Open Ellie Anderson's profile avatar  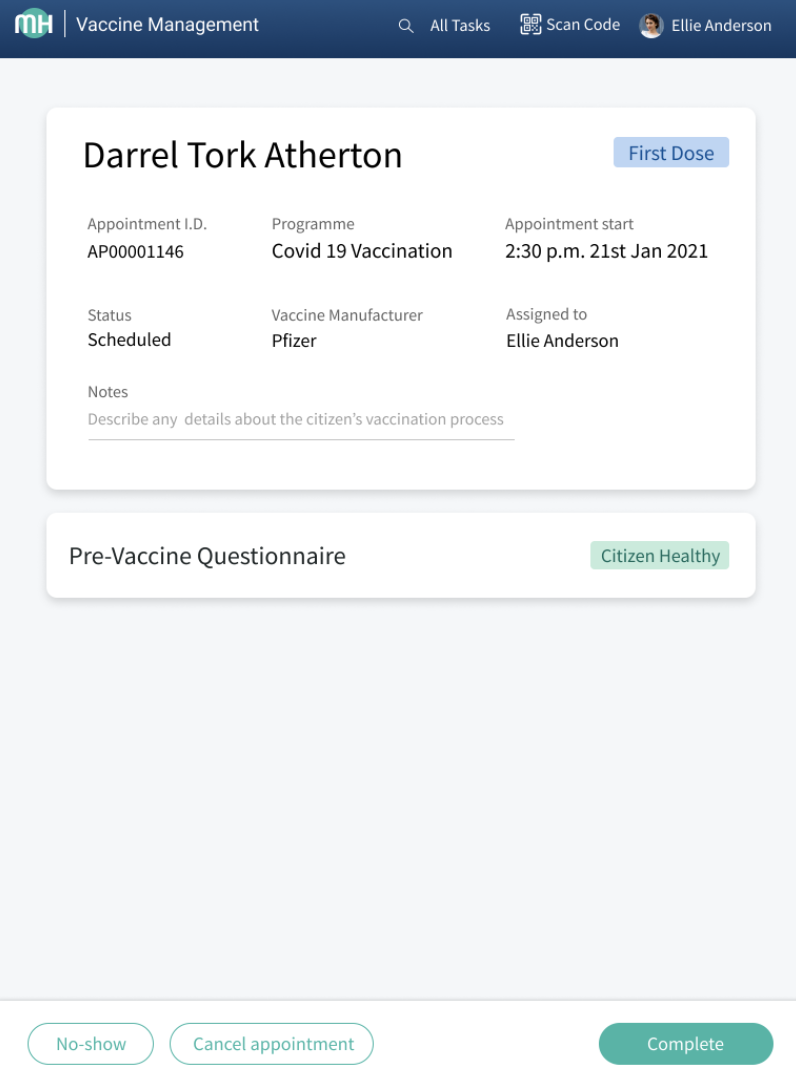pyautogui.click(x=651, y=26)
